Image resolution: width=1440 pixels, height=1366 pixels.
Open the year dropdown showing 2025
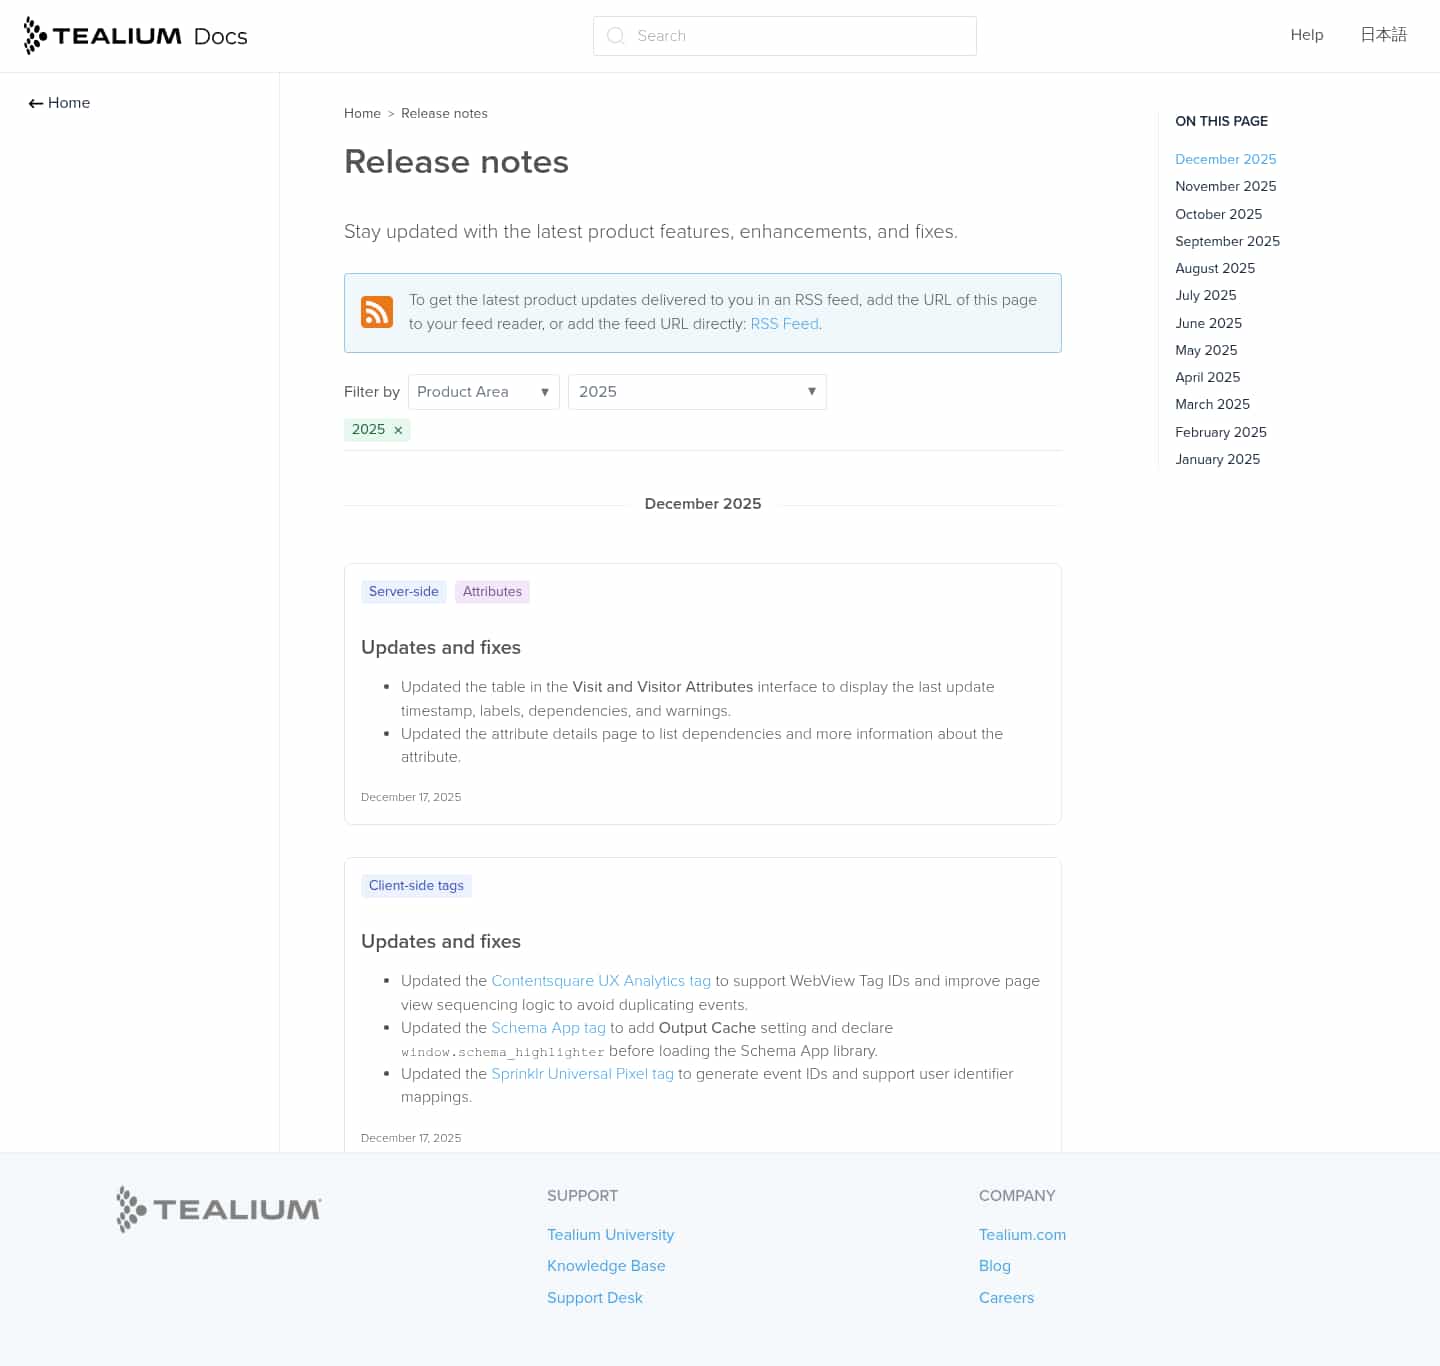point(697,392)
